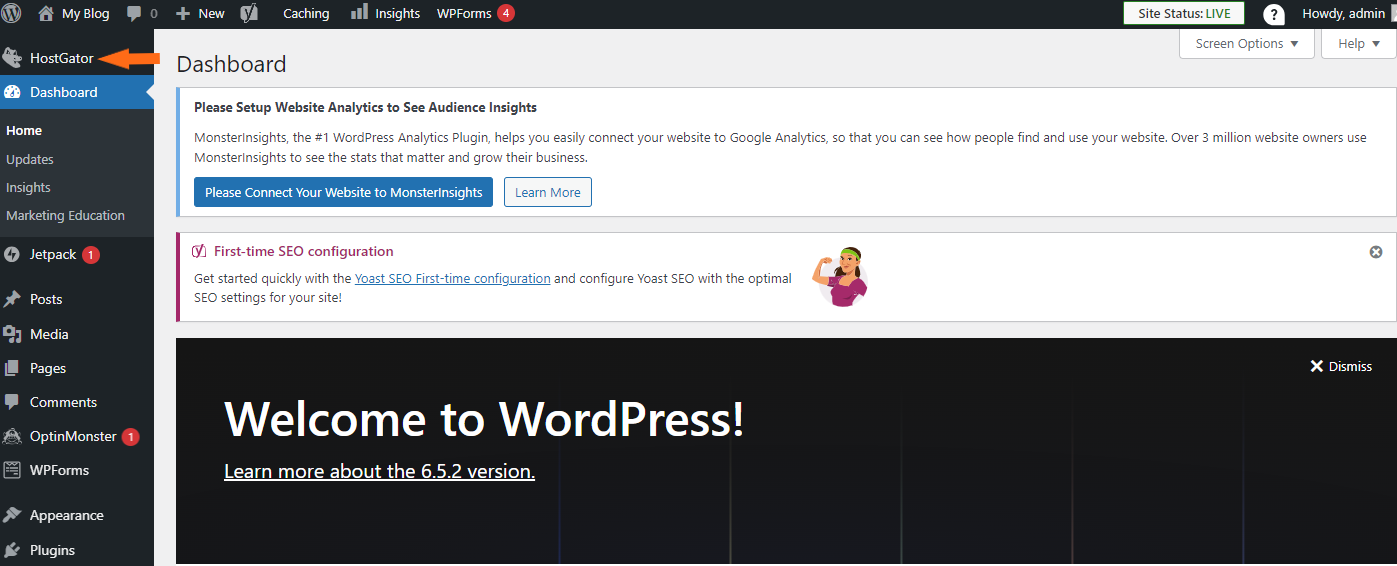Screen dimensions: 1397x566
Task: Click the OptinMonster notification badge
Action: (131, 437)
